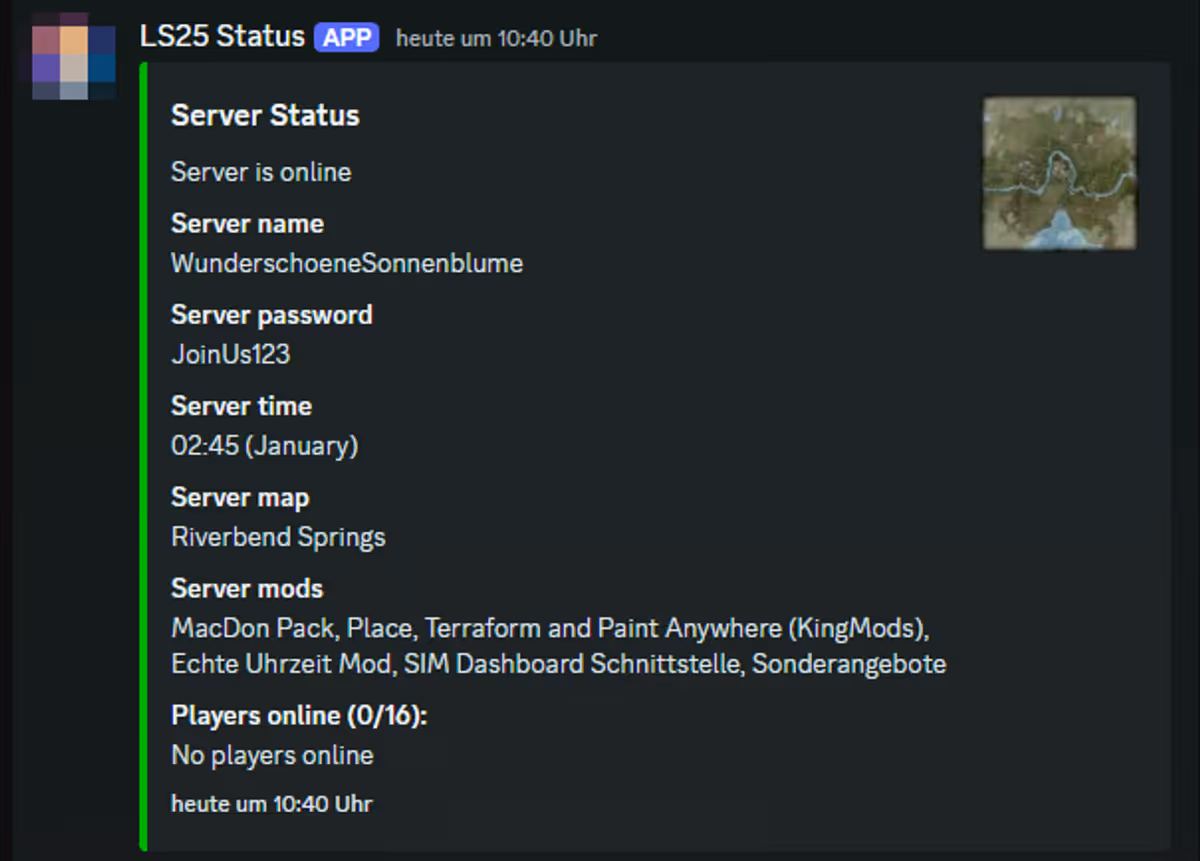Select the Server is online status line

[x=261, y=172]
